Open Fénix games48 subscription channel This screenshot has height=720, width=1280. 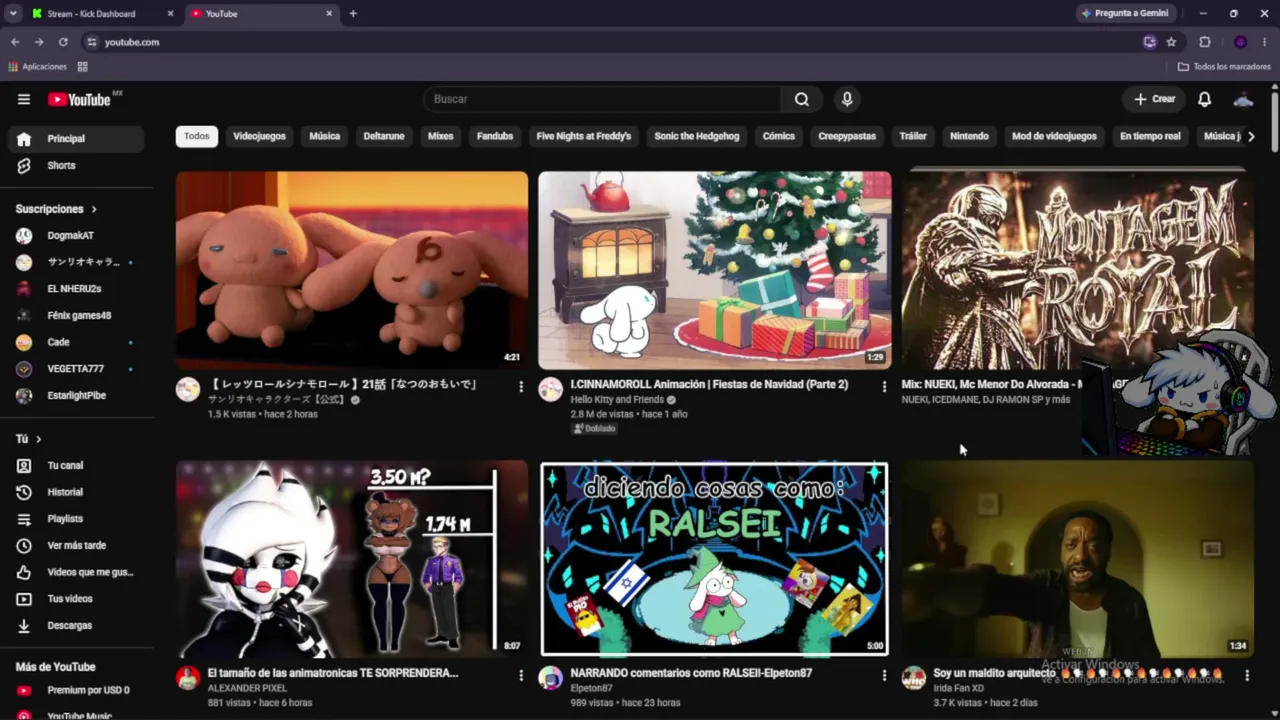point(76,316)
